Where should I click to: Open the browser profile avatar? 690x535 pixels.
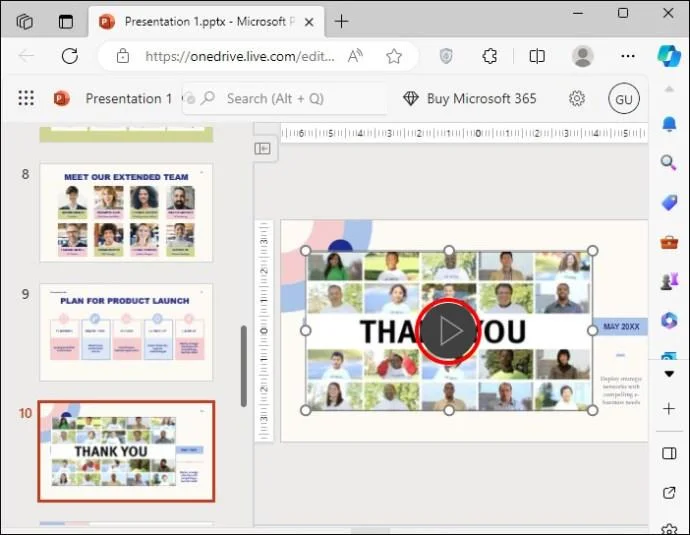coord(583,56)
